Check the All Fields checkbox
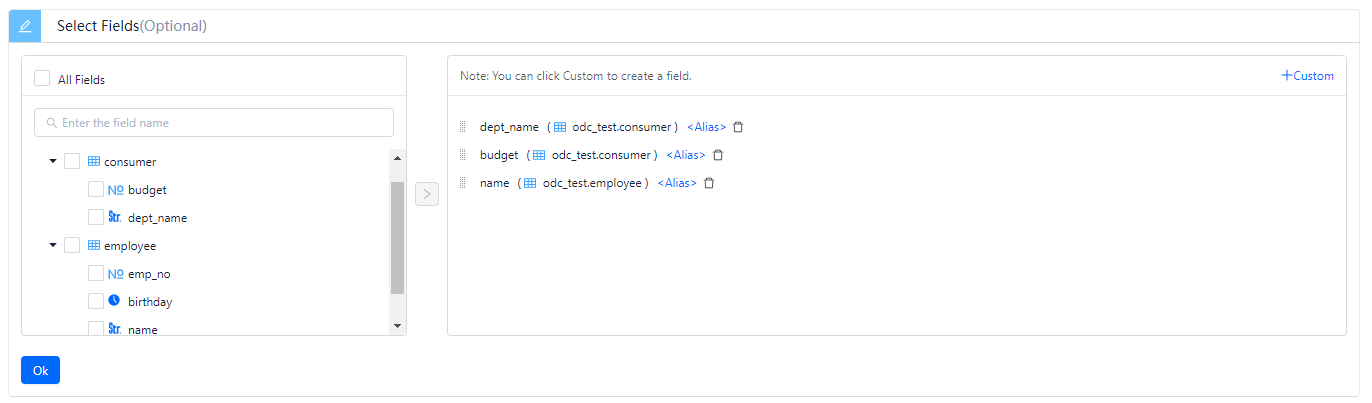This screenshot has width=1372, height=403. [x=42, y=79]
